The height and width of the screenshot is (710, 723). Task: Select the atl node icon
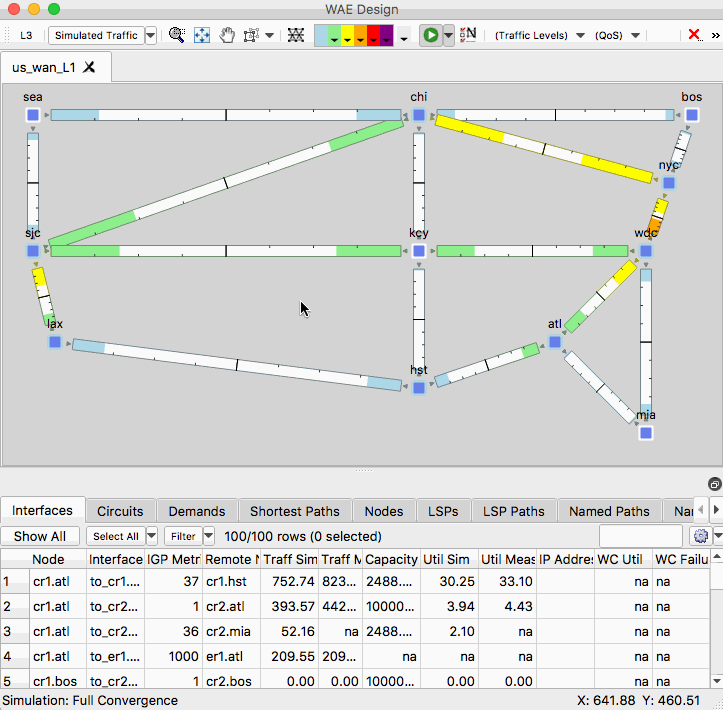pos(555,342)
